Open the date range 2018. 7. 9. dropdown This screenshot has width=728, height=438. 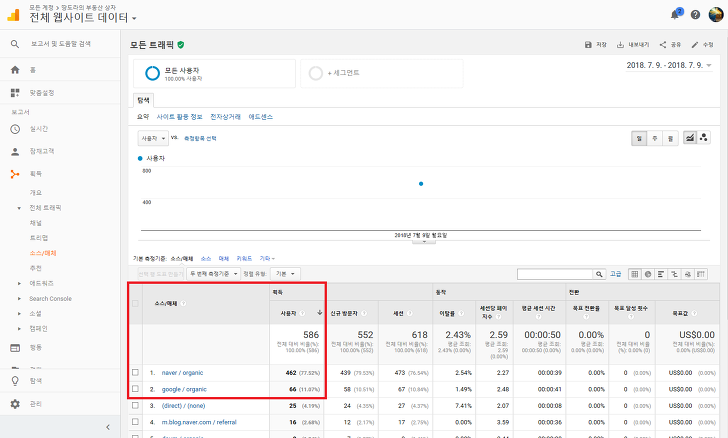pos(669,65)
